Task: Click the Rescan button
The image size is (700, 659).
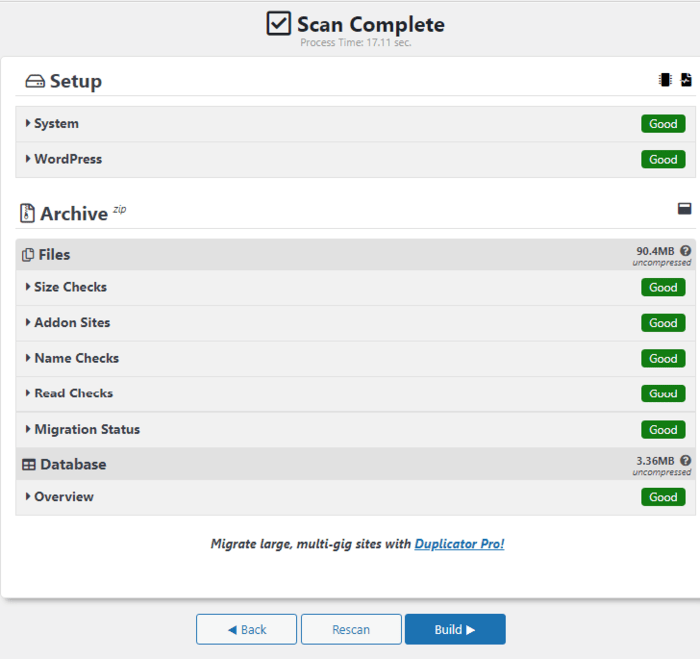Action: click(x=351, y=629)
